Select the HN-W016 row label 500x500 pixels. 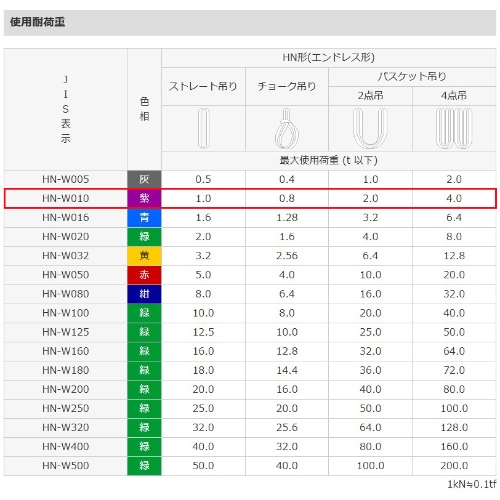[x=66, y=217]
